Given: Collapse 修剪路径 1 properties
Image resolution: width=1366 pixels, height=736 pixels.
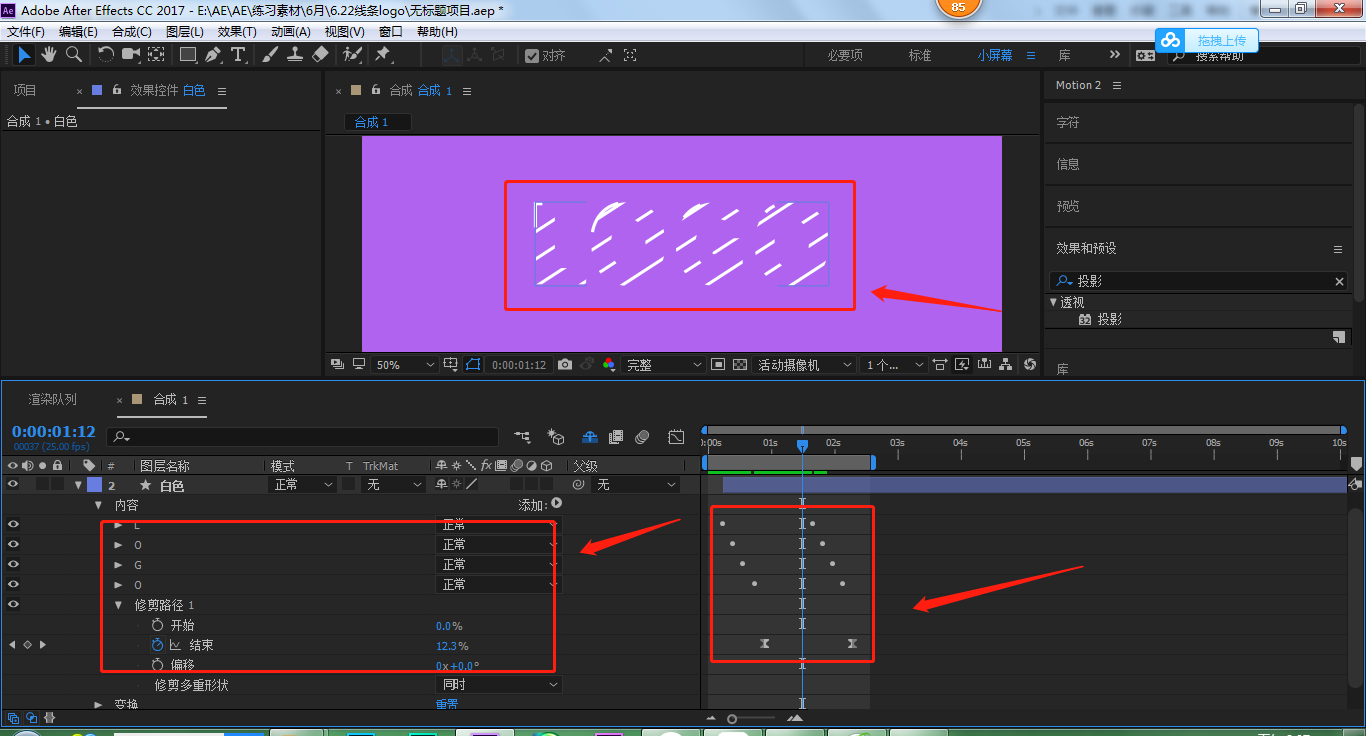Looking at the screenshot, I should (x=118, y=605).
